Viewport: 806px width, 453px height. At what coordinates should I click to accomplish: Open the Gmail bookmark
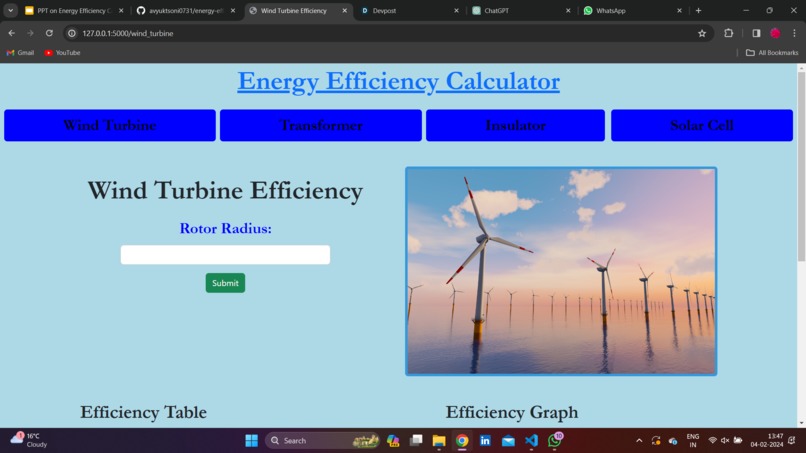[20, 52]
